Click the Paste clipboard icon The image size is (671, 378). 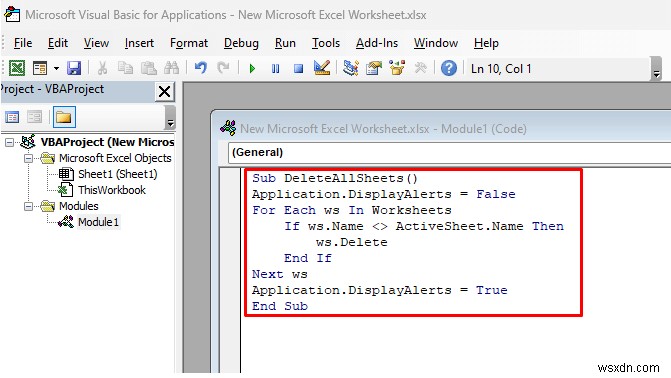(x=148, y=68)
